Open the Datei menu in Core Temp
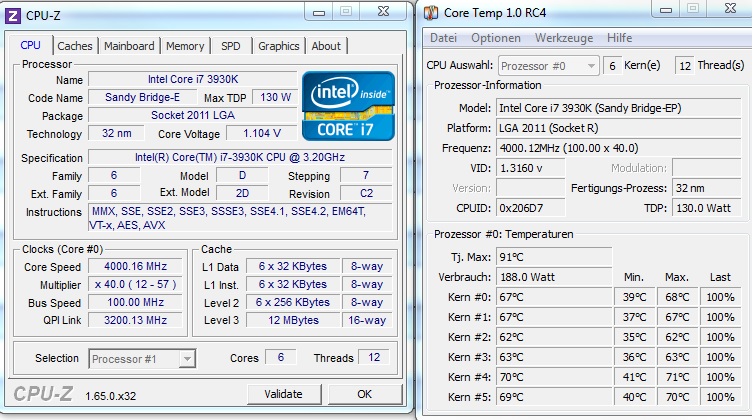 (443, 38)
